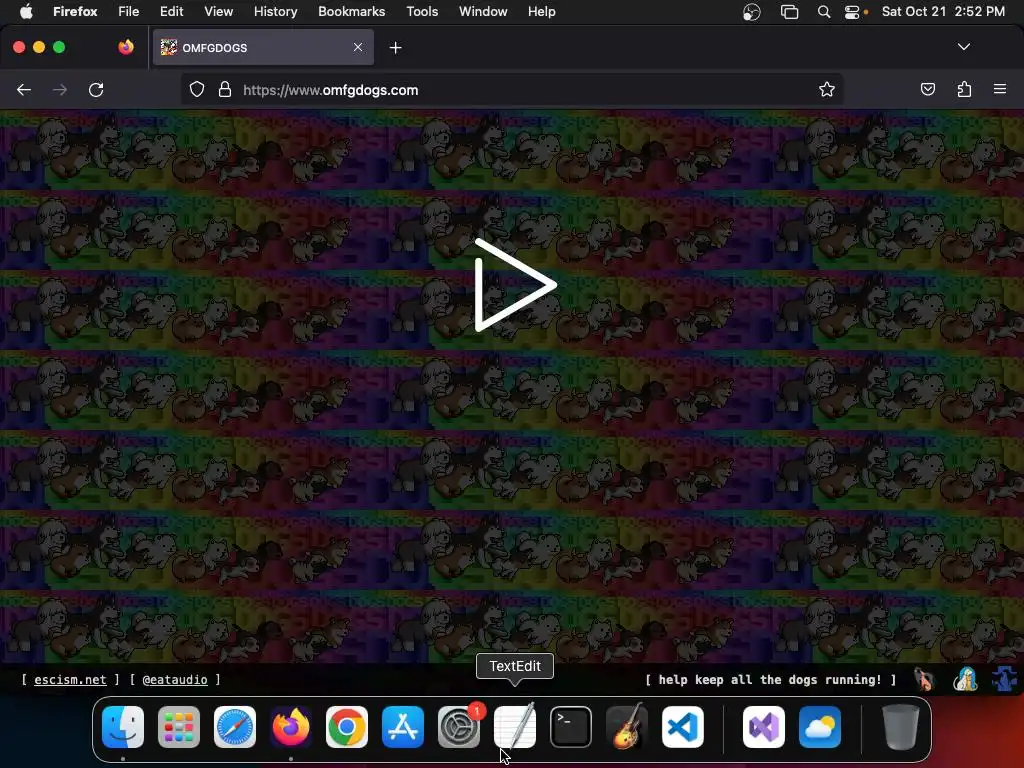The image size is (1024, 768).
Task: Open System Settings with badge in Dock
Action: pos(459,727)
